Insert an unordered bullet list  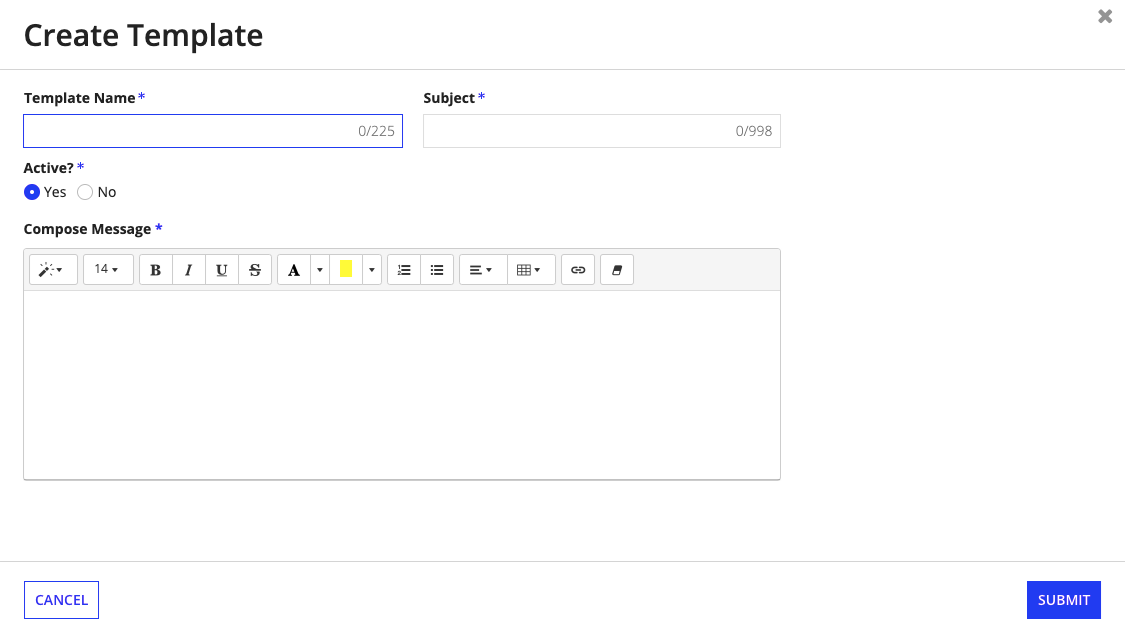[x=437, y=270]
